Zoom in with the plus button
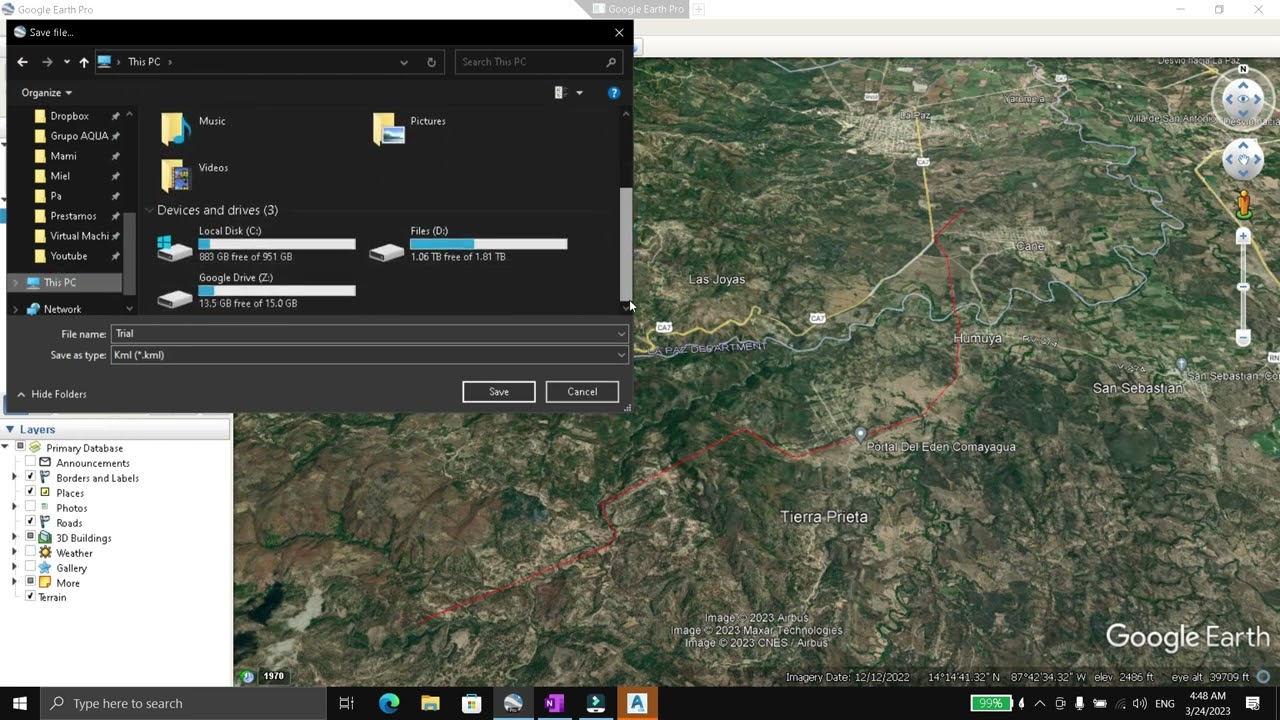The image size is (1280, 720). [x=1243, y=237]
